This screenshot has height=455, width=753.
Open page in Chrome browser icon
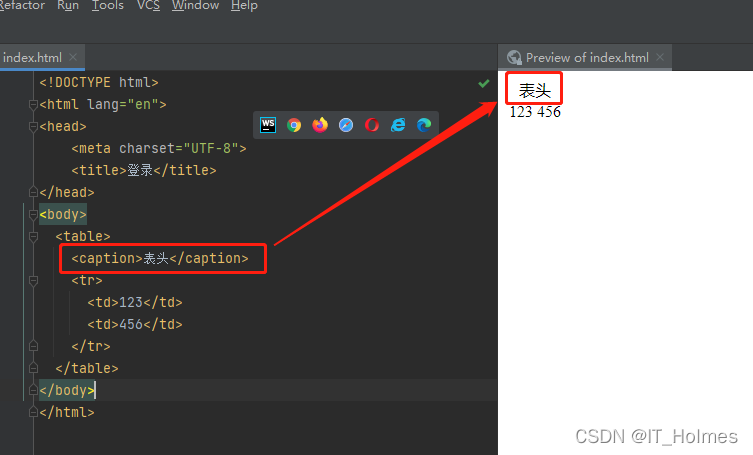294,125
